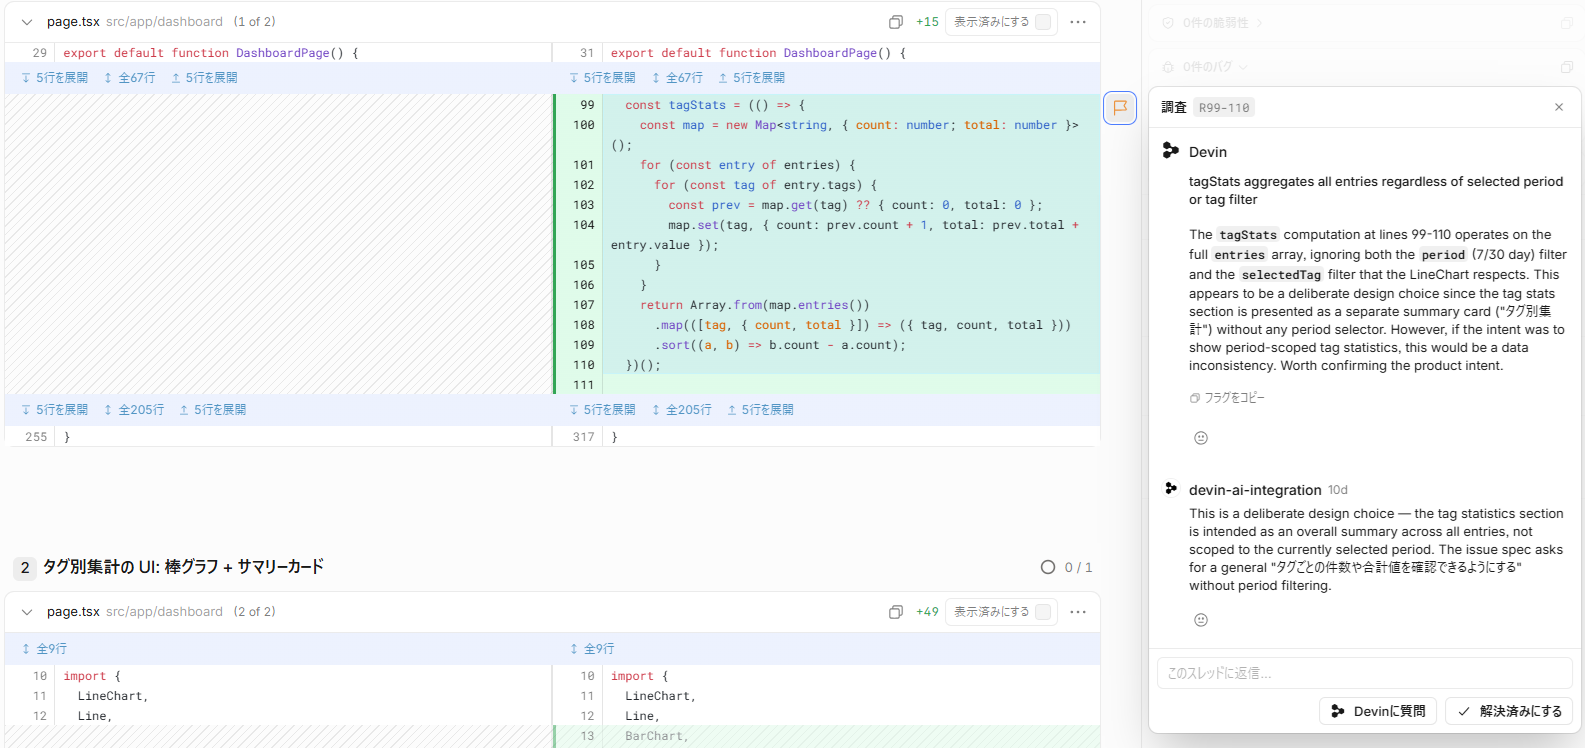Click the +49 additions count
Viewport: 1585px width, 748px height.
927,612
